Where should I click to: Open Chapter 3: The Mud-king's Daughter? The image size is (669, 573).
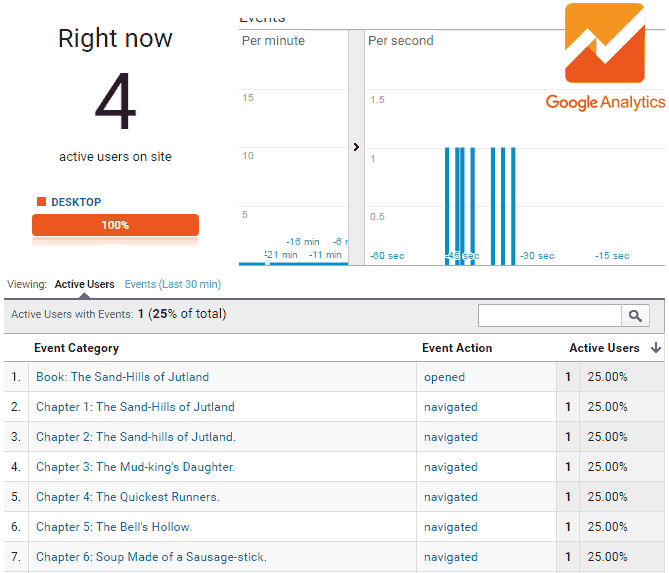pyautogui.click(x=135, y=467)
